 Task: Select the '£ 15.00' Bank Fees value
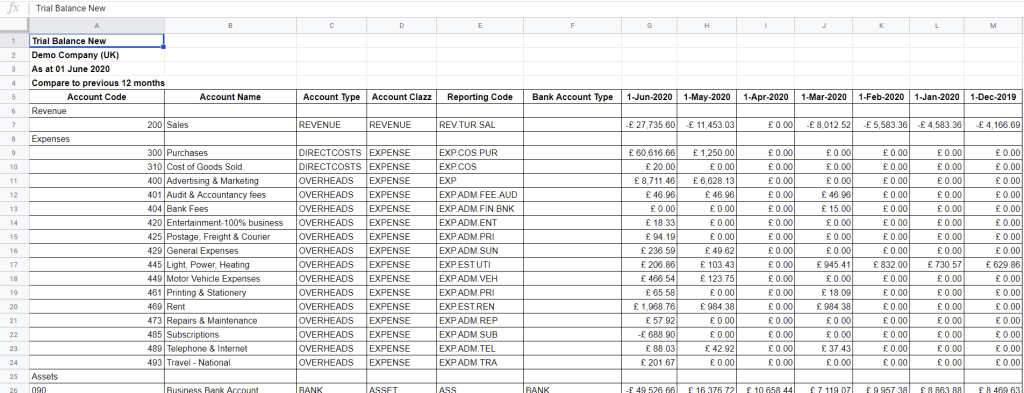(x=824, y=209)
